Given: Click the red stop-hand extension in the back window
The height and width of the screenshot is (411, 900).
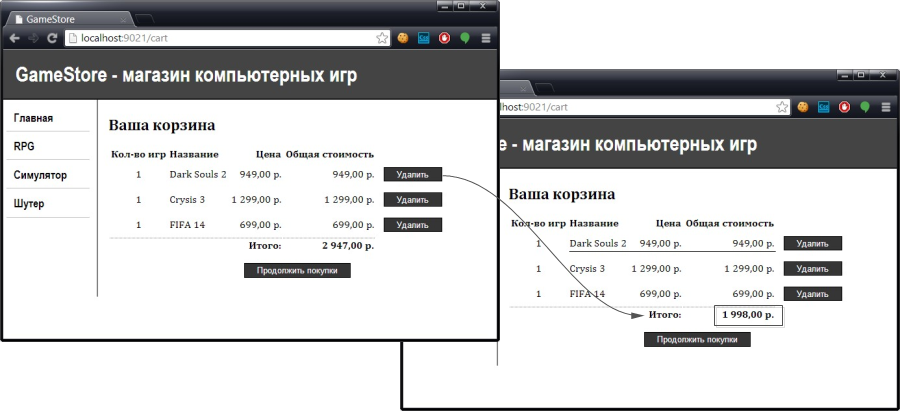Looking at the screenshot, I should tap(844, 107).
